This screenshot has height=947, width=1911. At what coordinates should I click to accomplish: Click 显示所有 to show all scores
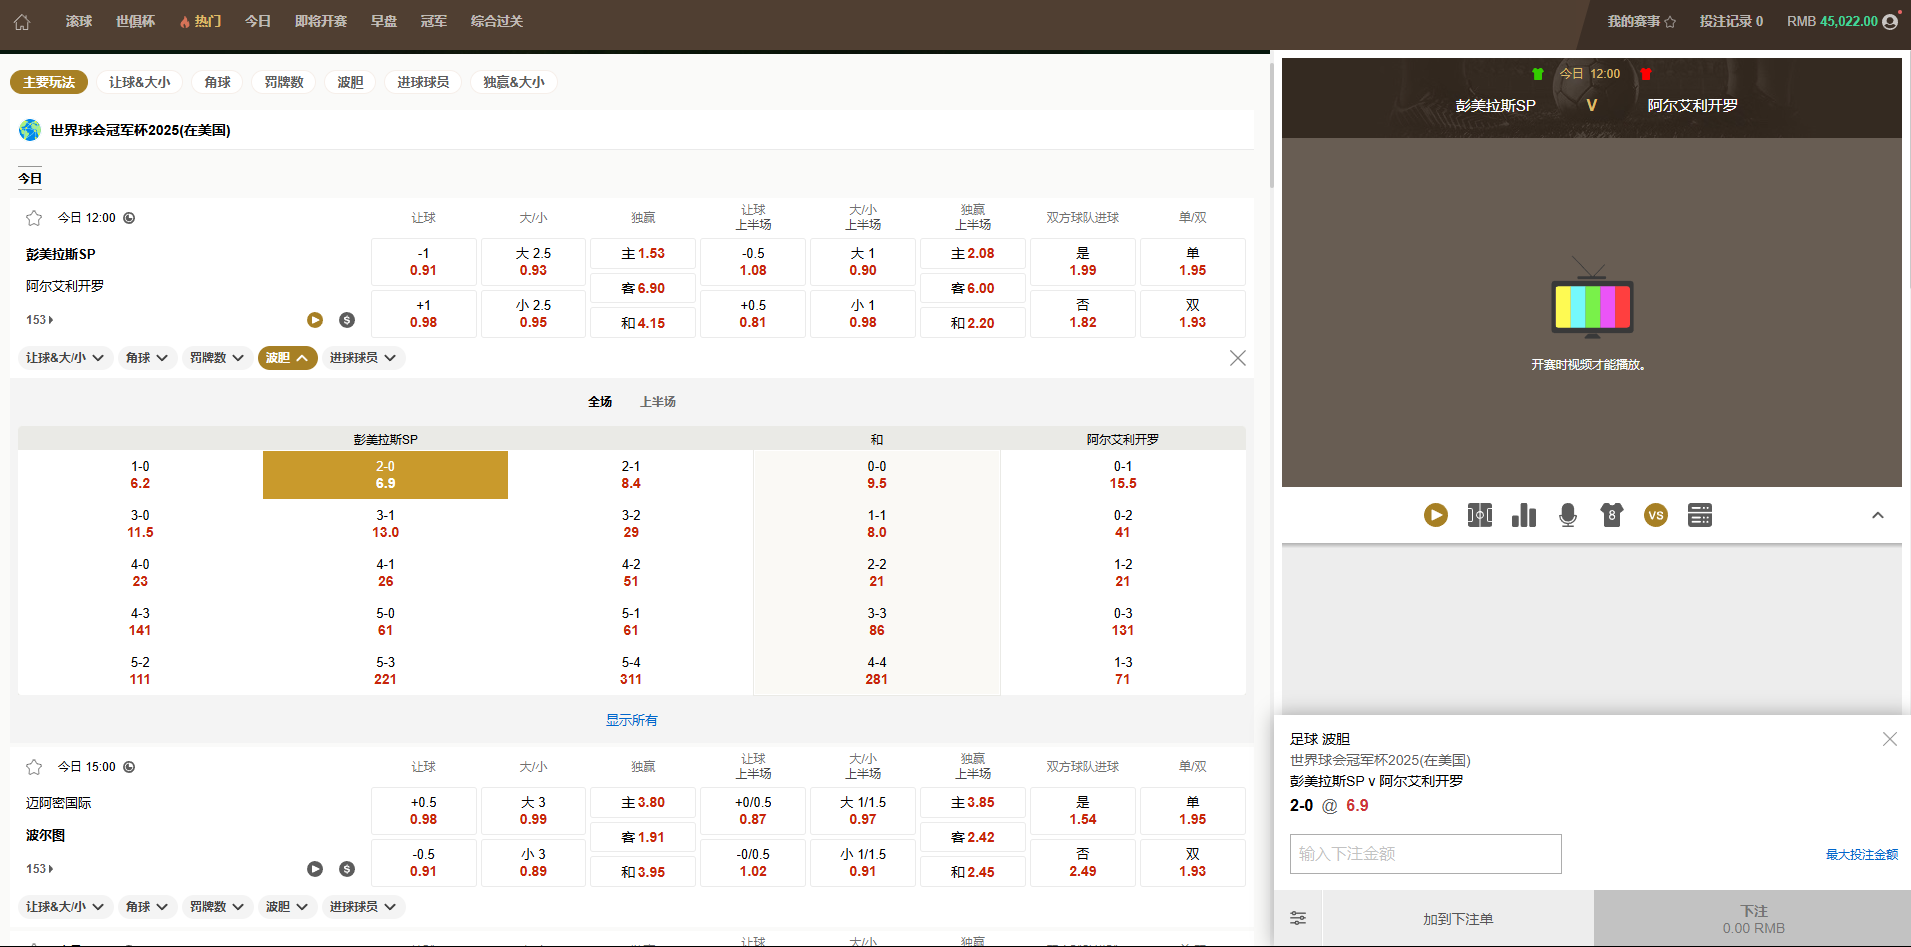(x=631, y=720)
